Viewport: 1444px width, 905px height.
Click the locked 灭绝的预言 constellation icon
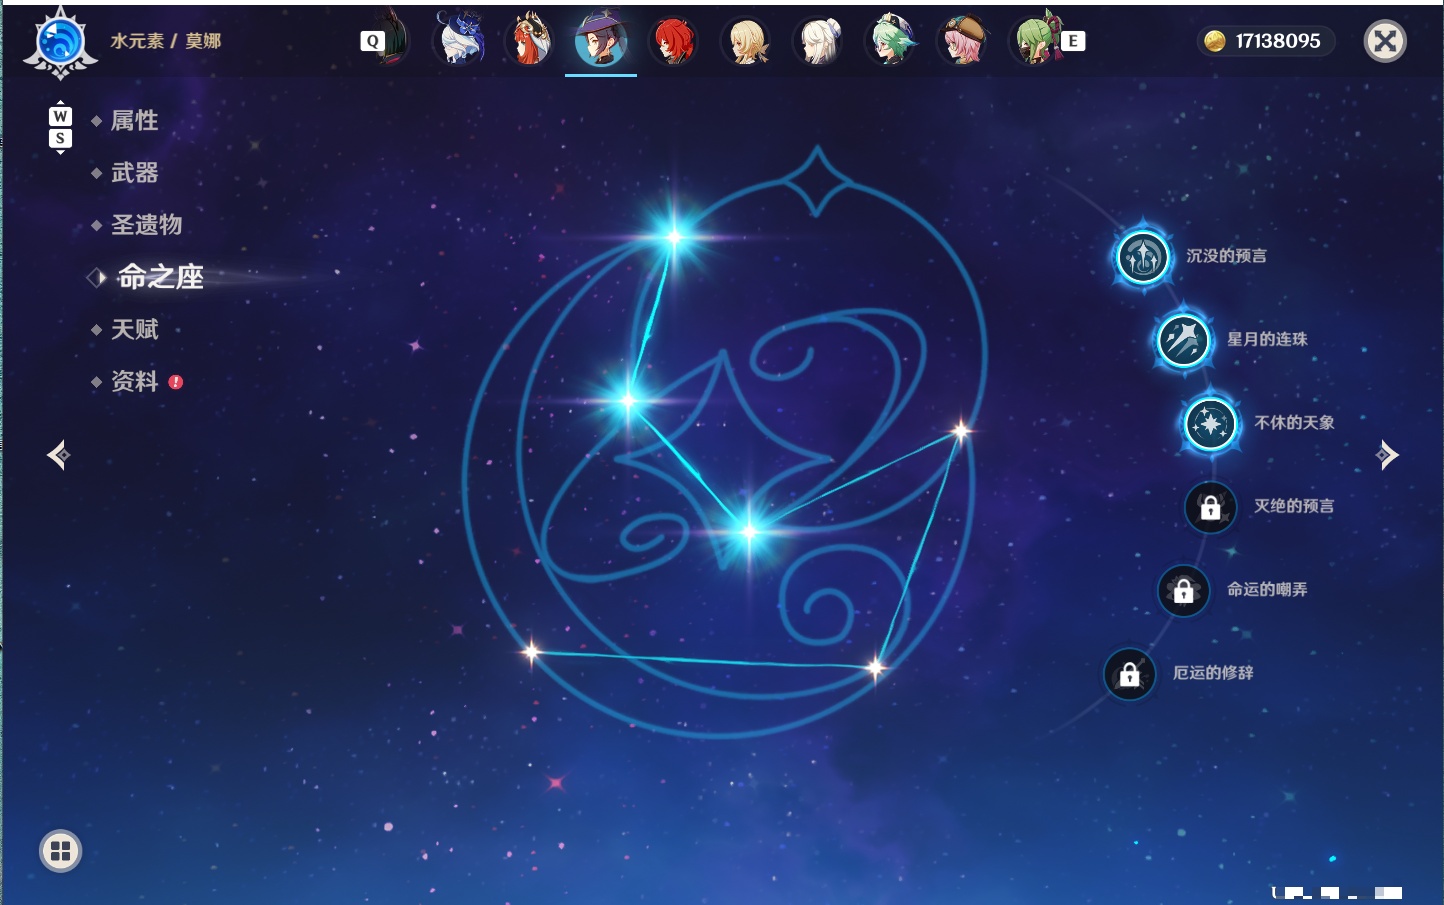click(1211, 507)
